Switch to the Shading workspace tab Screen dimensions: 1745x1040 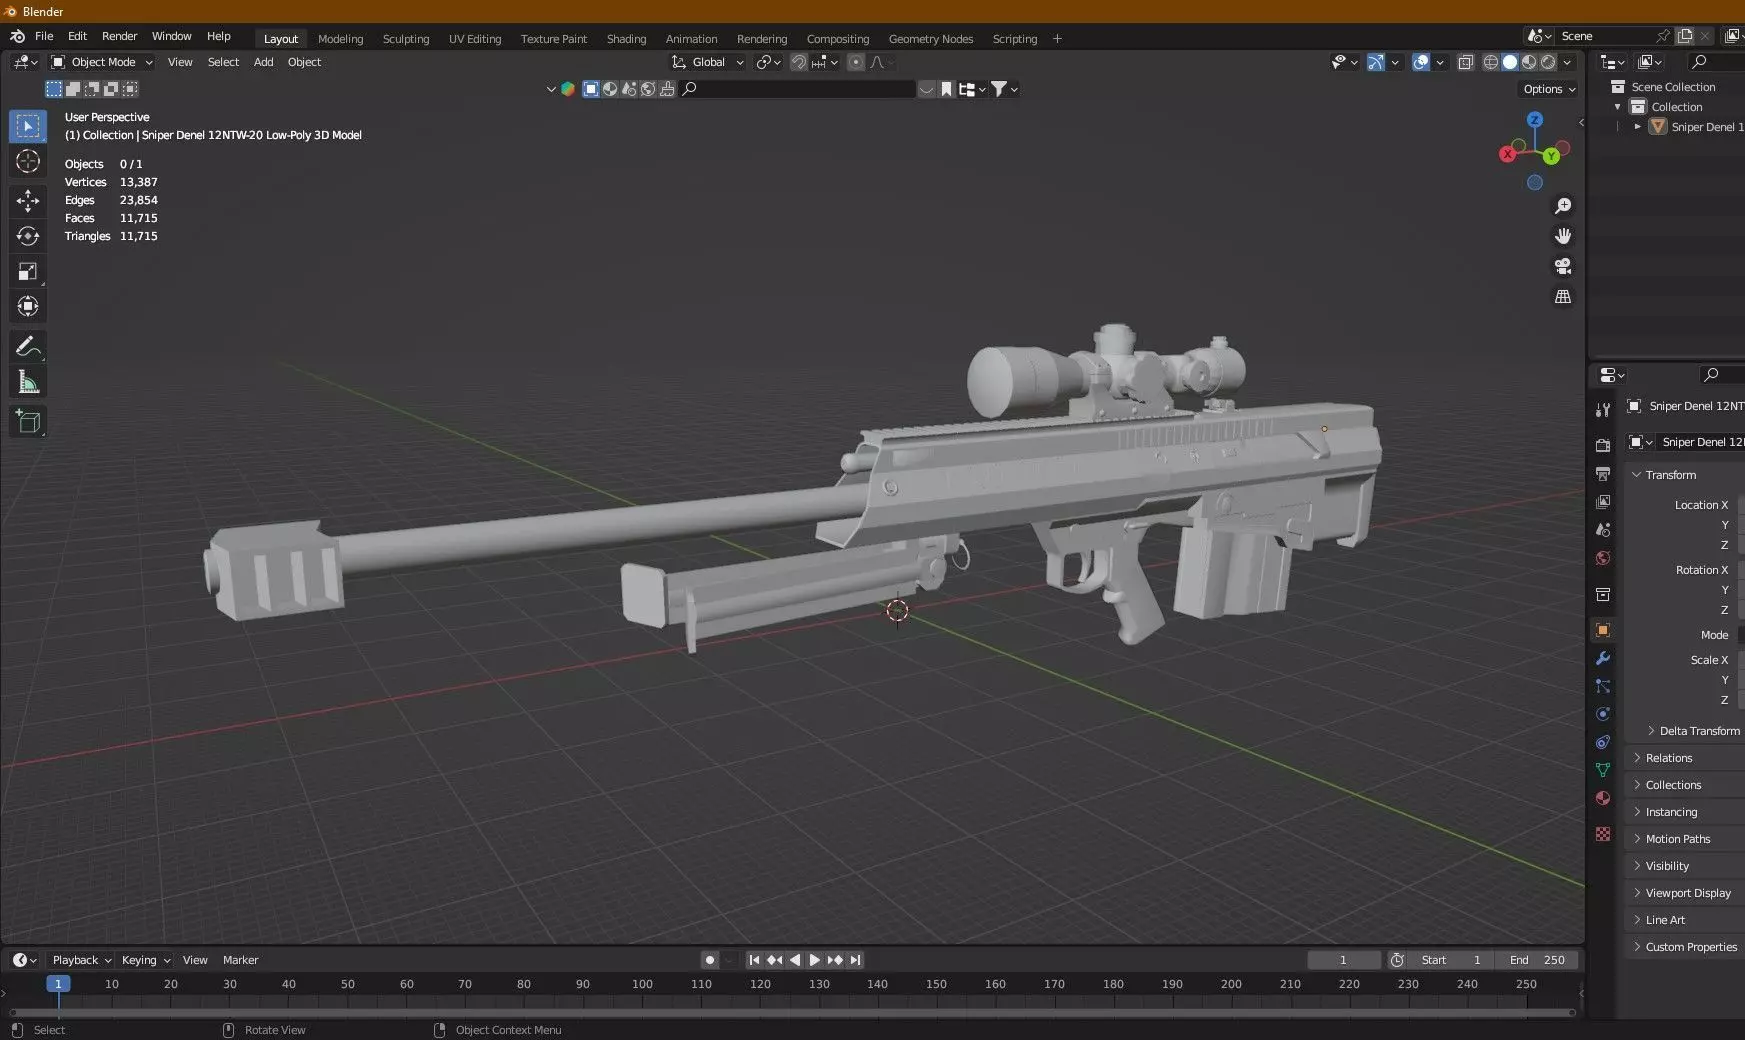[626, 39]
